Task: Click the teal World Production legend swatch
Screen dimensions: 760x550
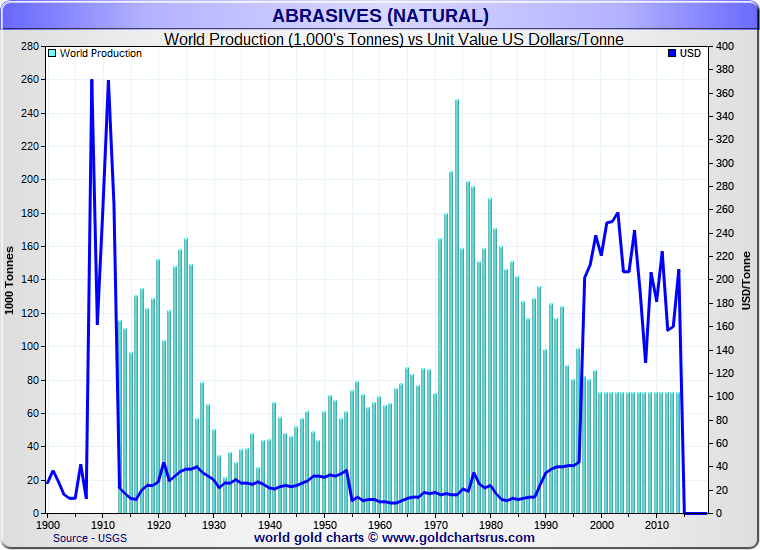Action: pyautogui.click(x=52, y=53)
